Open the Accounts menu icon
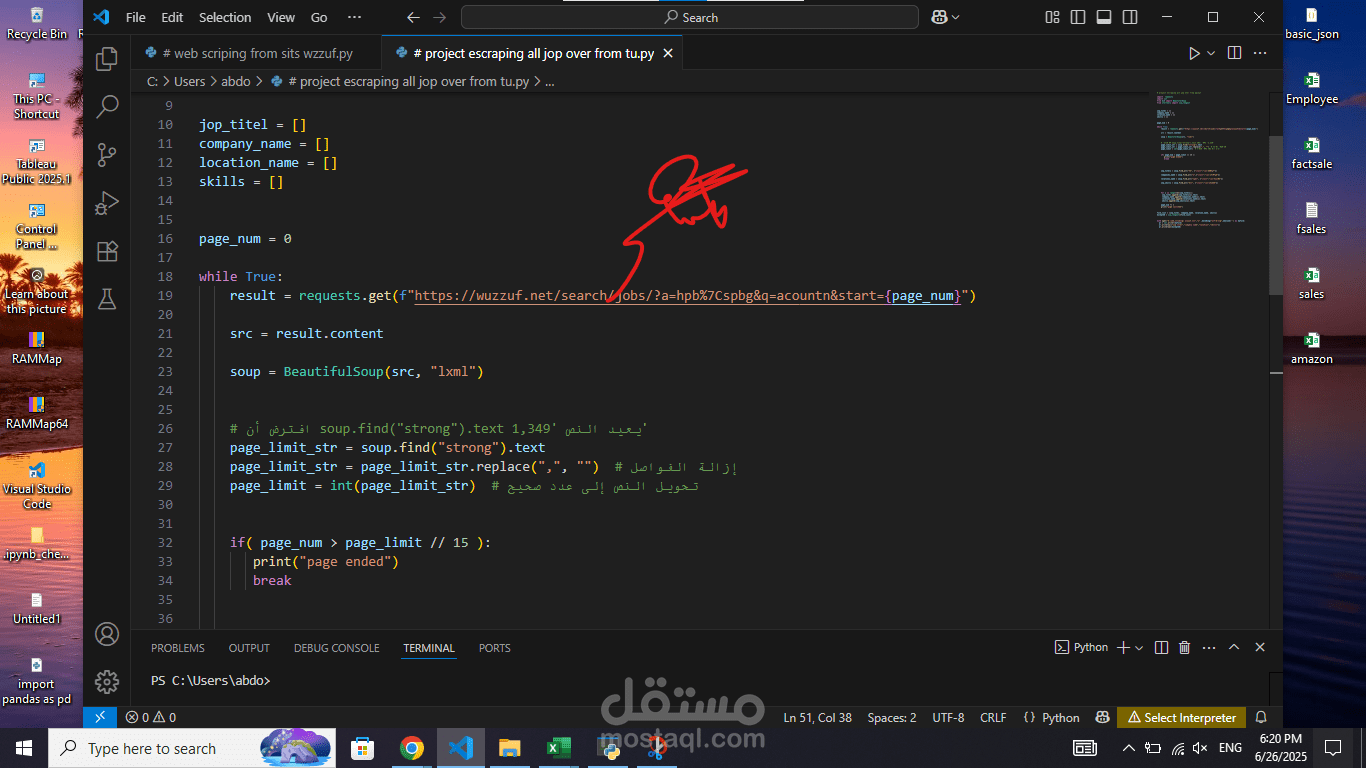The image size is (1366, 768). point(107,634)
